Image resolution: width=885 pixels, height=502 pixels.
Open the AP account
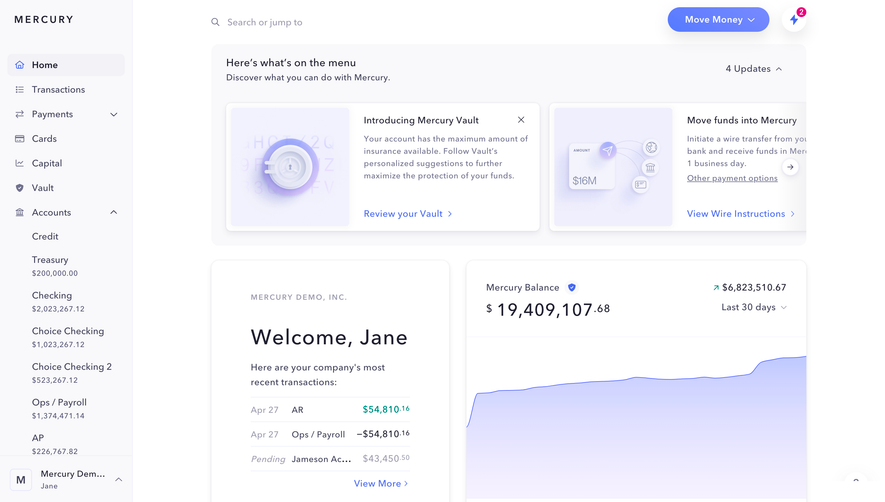pyautogui.click(x=55, y=444)
